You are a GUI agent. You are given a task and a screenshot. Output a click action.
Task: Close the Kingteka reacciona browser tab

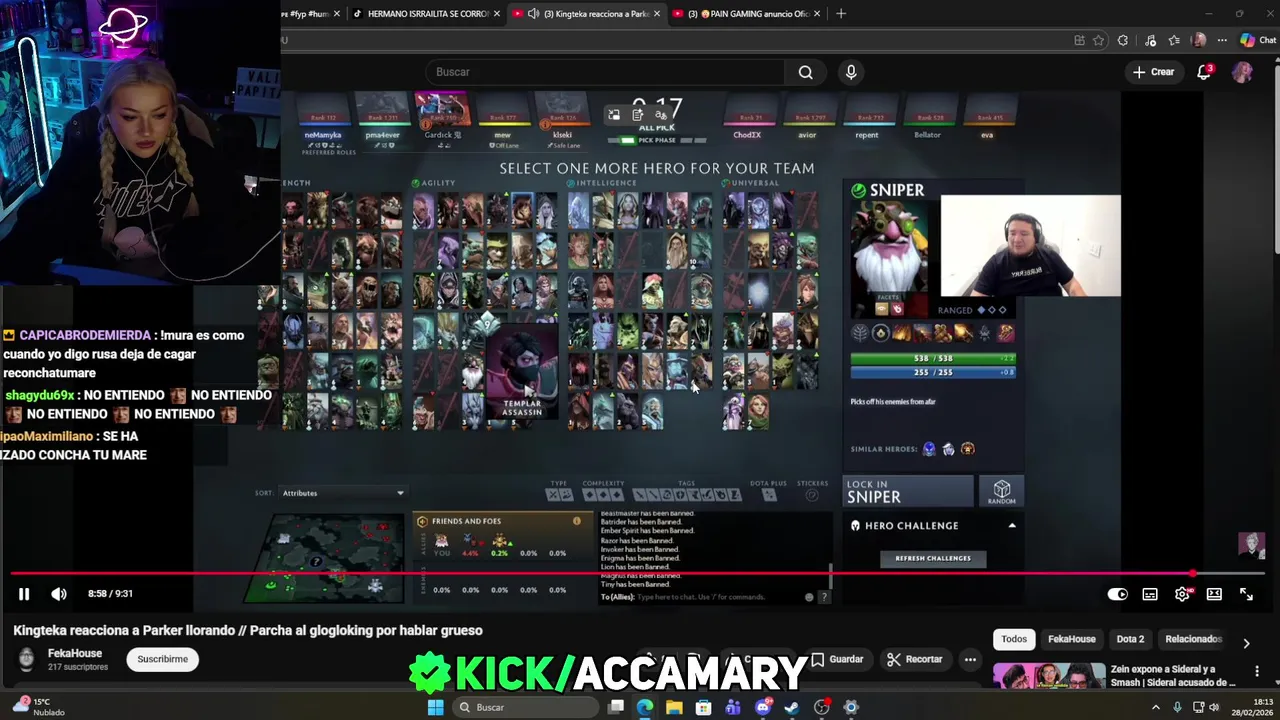point(657,14)
